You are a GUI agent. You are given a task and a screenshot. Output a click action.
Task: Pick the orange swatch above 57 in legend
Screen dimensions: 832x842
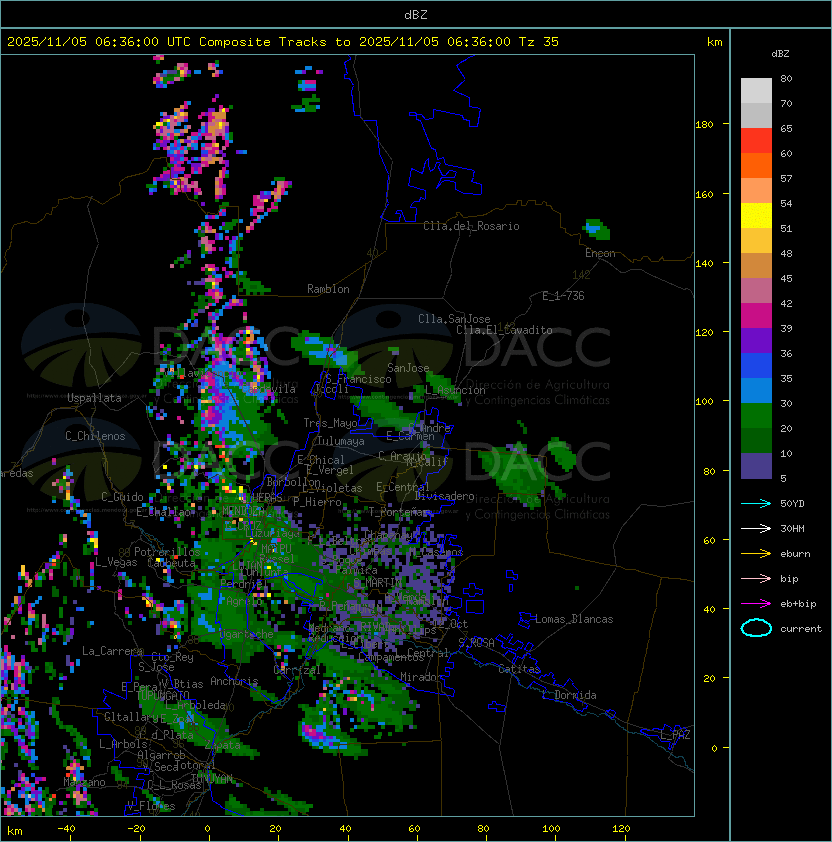point(756,165)
